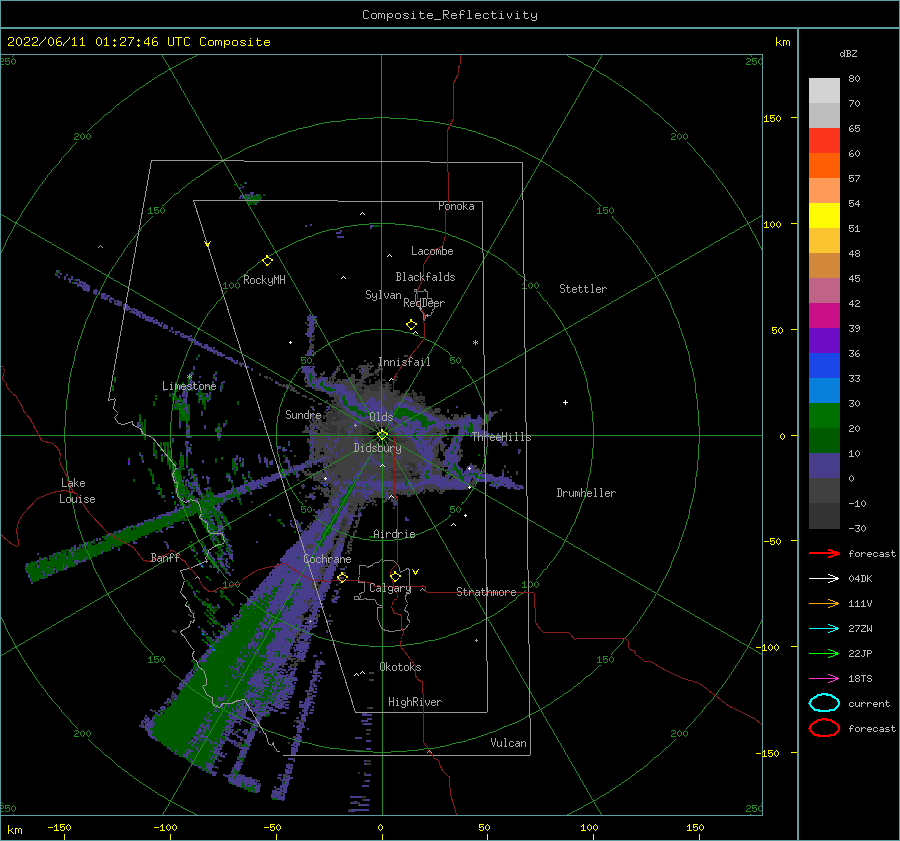Click the Airdrie town label
This screenshot has width=900, height=841.
coord(394,534)
